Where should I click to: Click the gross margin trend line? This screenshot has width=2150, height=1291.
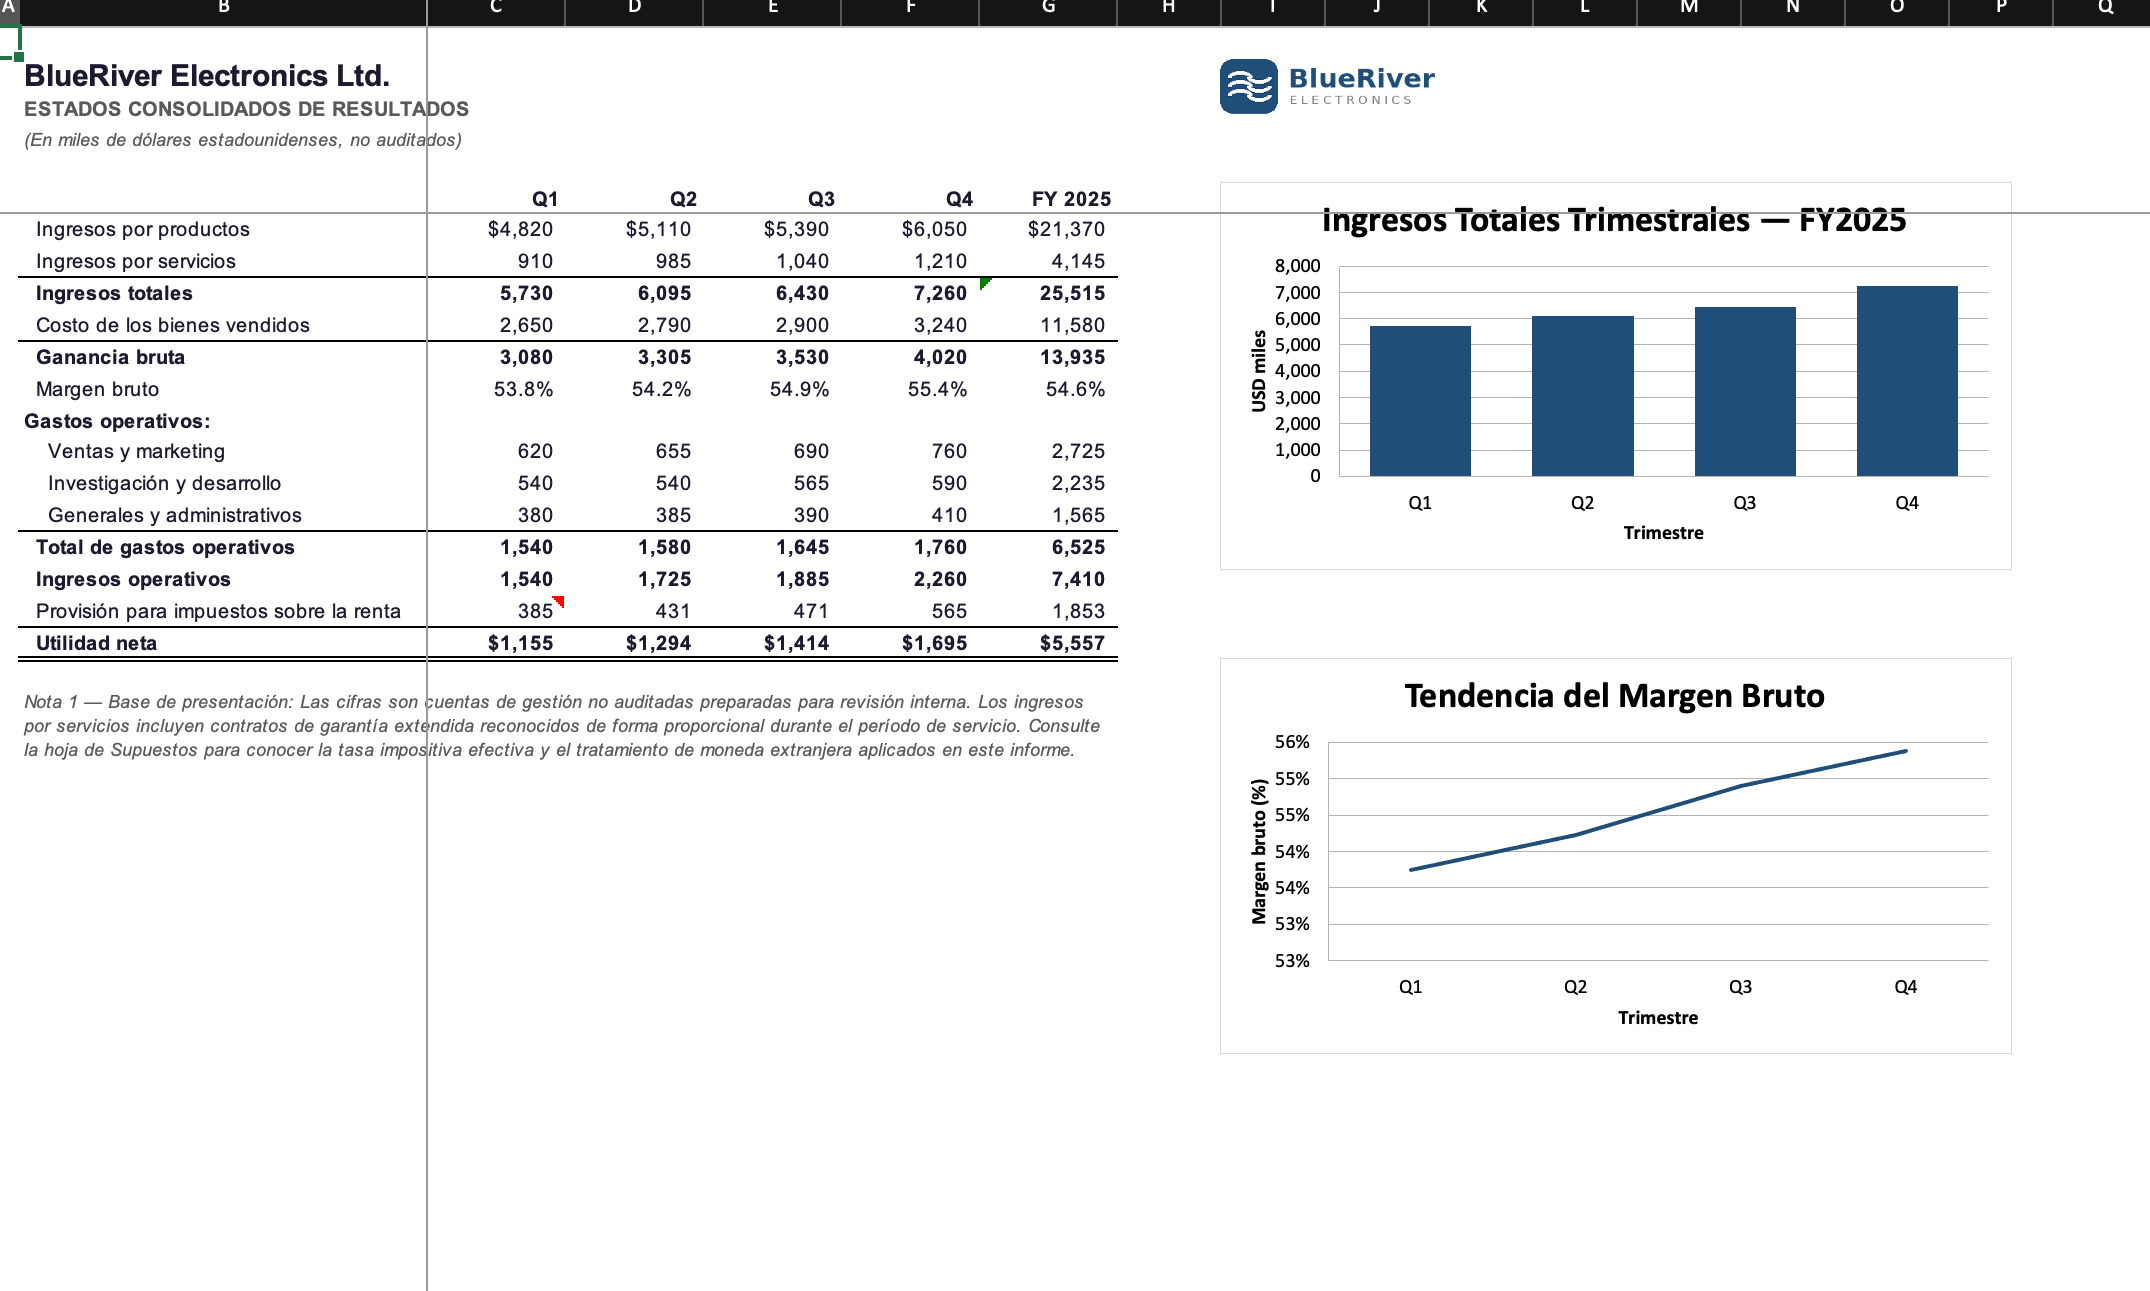click(x=1658, y=810)
